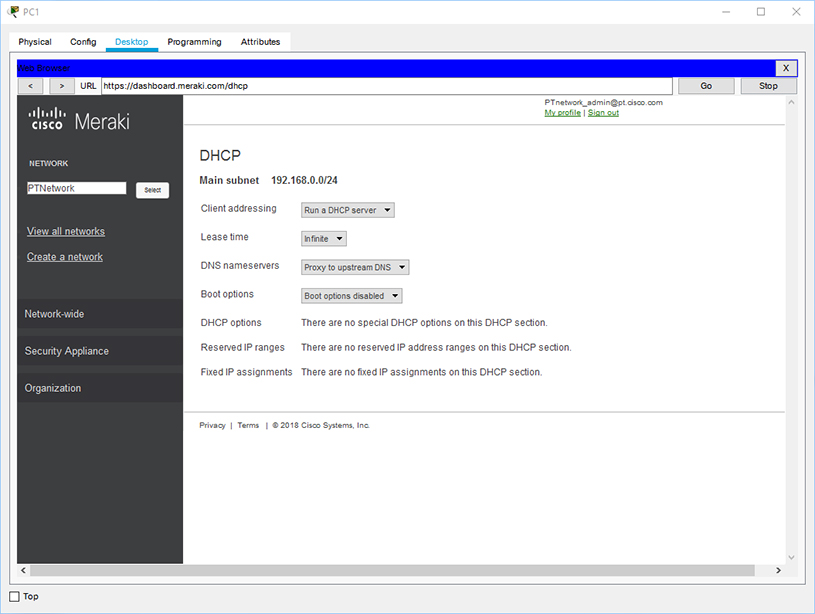Open the Attributes tab
Image resolution: width=815 pixels, height=614 pixels.
260,42
